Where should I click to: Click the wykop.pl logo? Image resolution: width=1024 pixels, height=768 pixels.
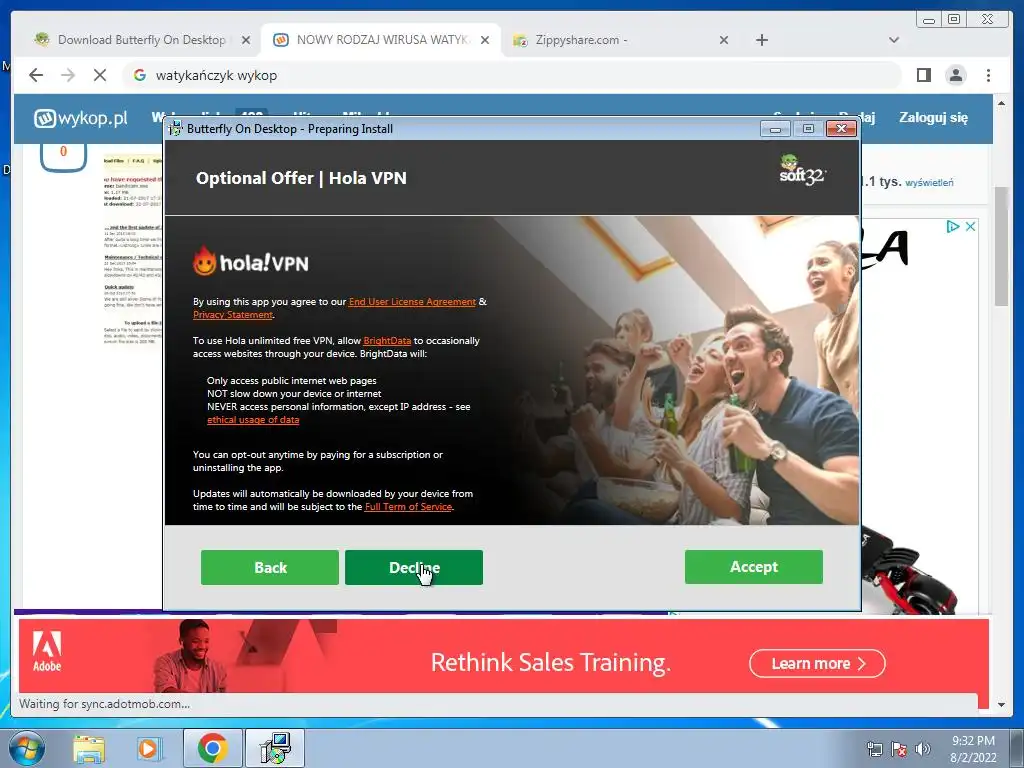pyautogui.click(x=80, y=118)
